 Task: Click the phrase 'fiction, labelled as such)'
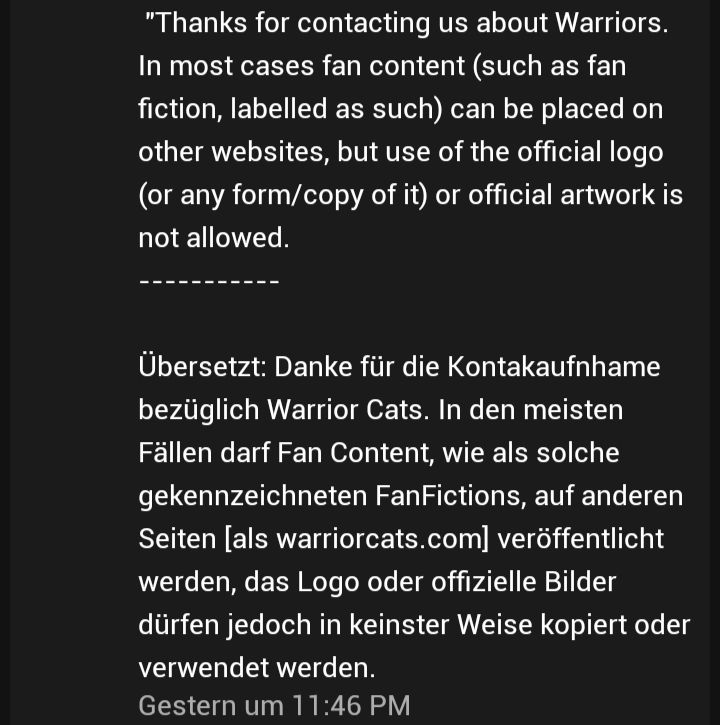point(290,110)
